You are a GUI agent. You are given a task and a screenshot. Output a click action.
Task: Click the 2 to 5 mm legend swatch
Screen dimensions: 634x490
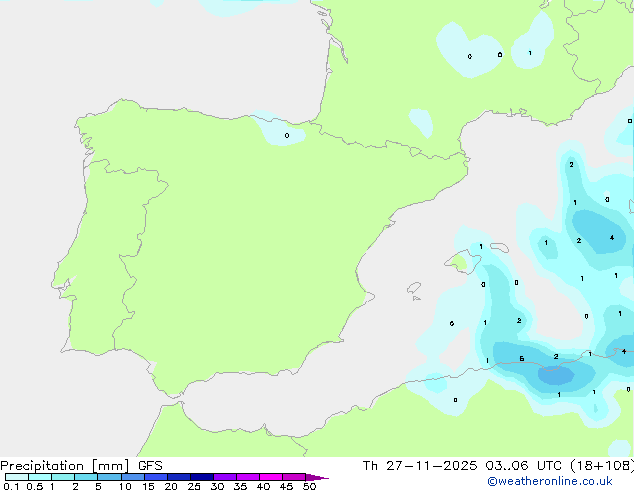86,477
